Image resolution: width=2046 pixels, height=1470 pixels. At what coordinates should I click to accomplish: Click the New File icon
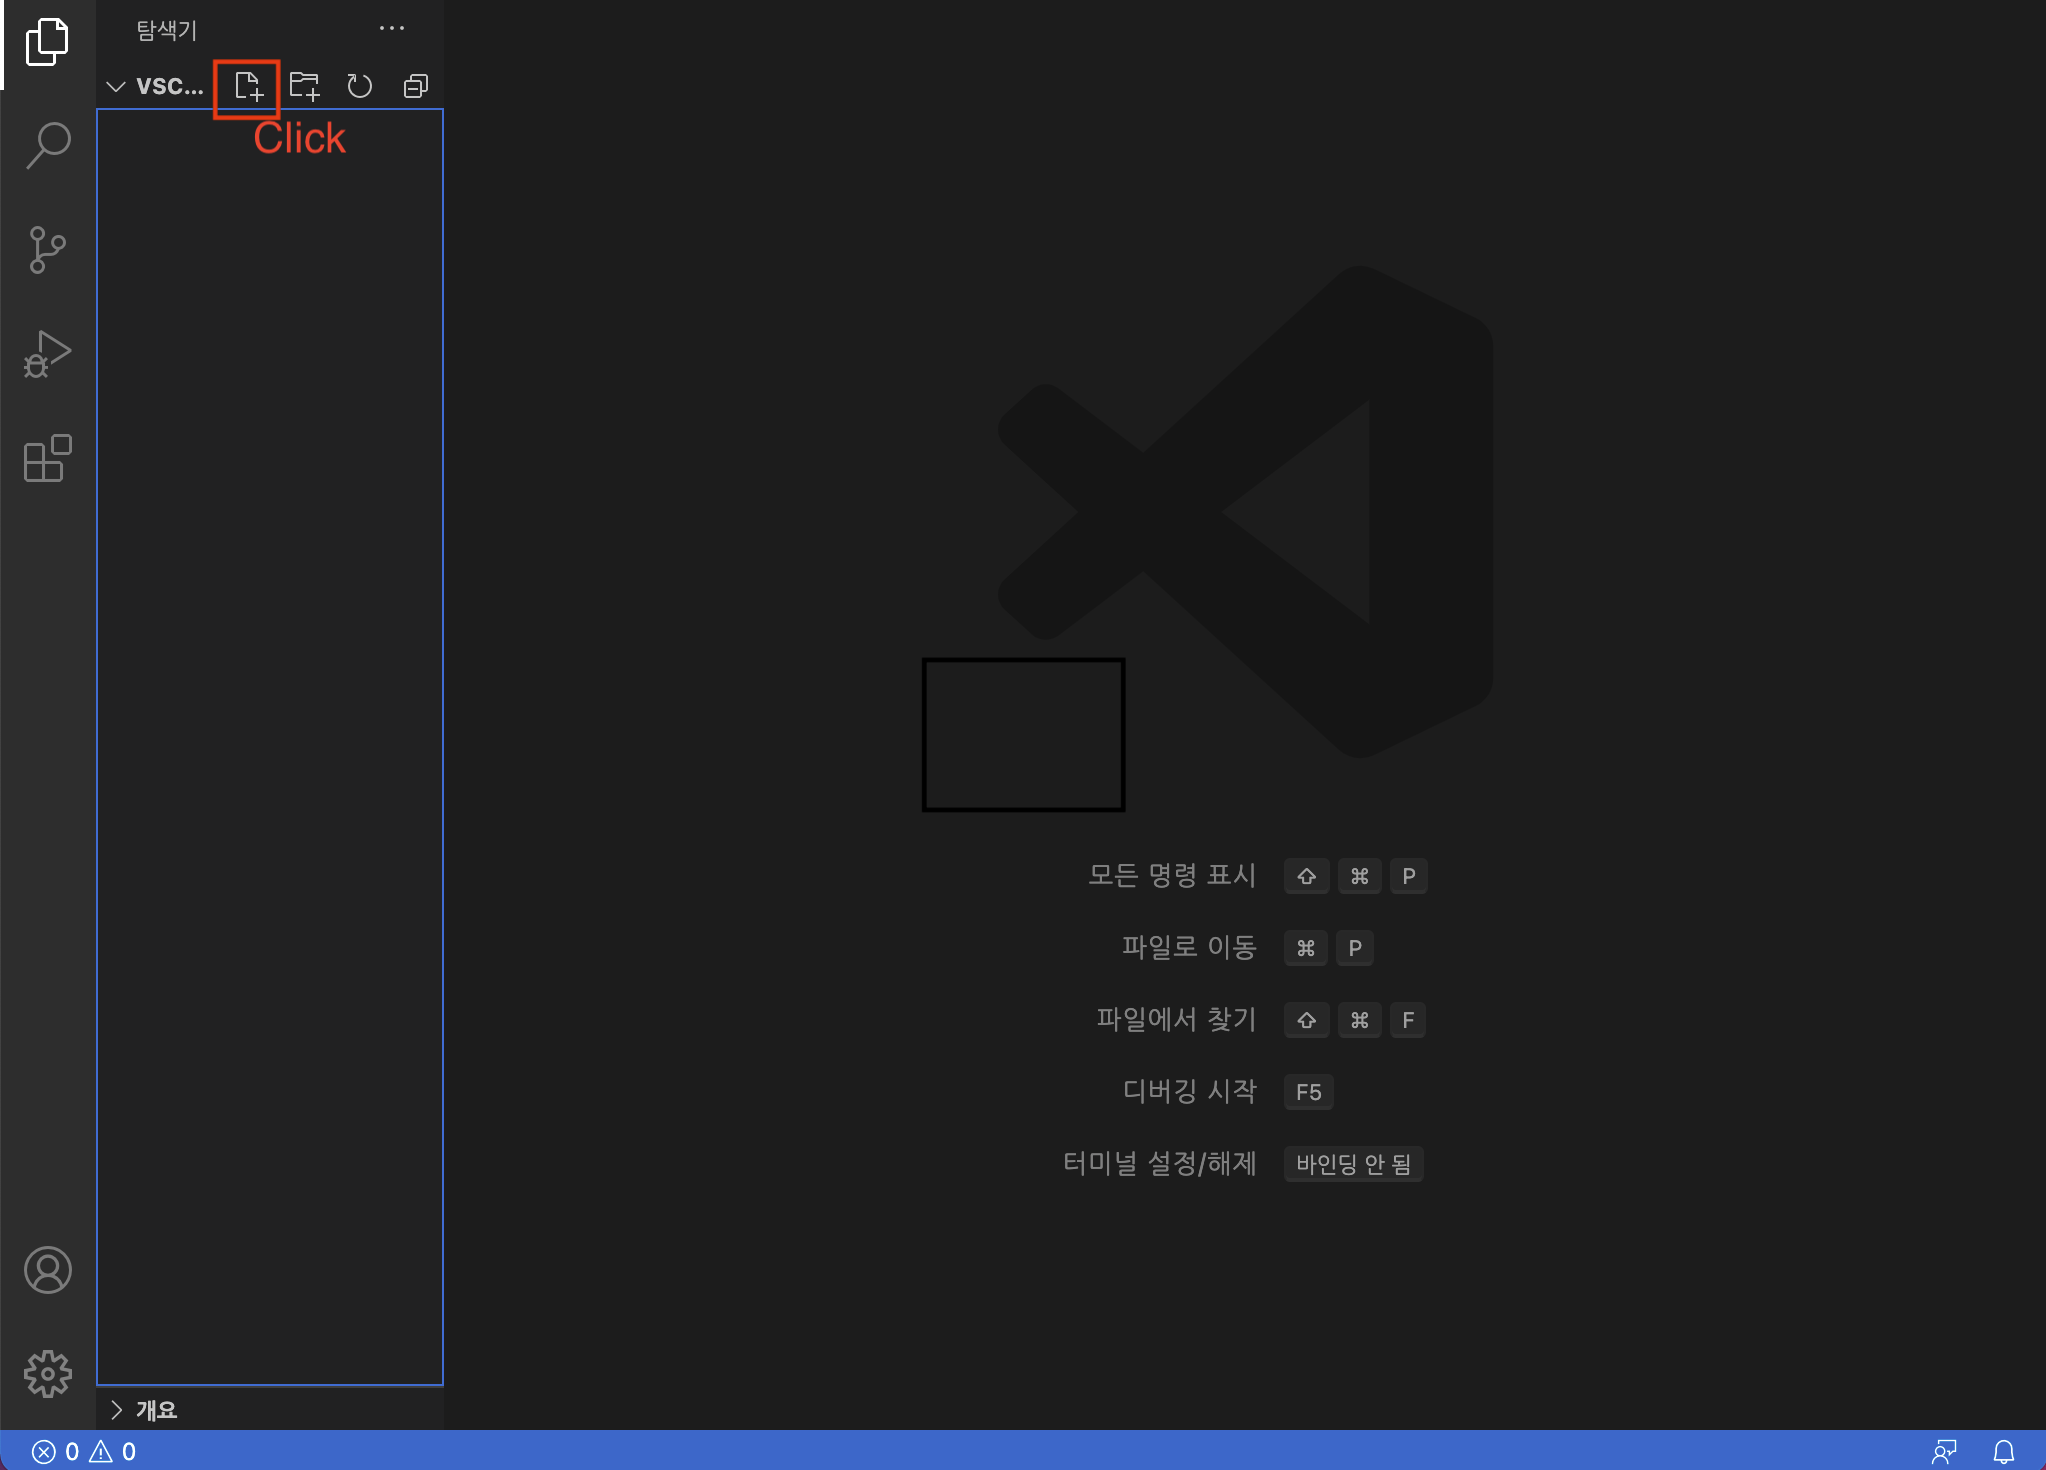click(249, 86)
